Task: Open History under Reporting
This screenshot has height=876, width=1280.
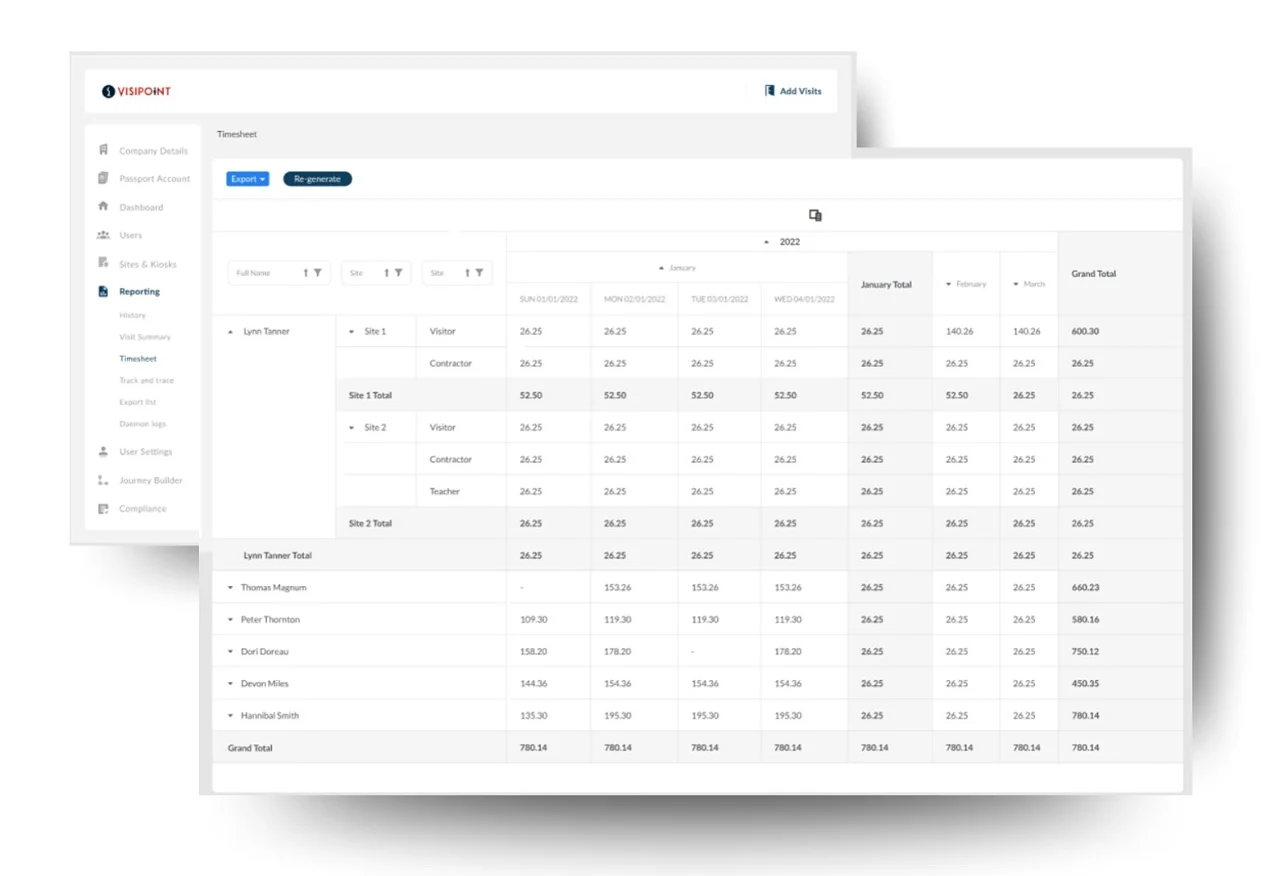Action: (x=132, y=315)
